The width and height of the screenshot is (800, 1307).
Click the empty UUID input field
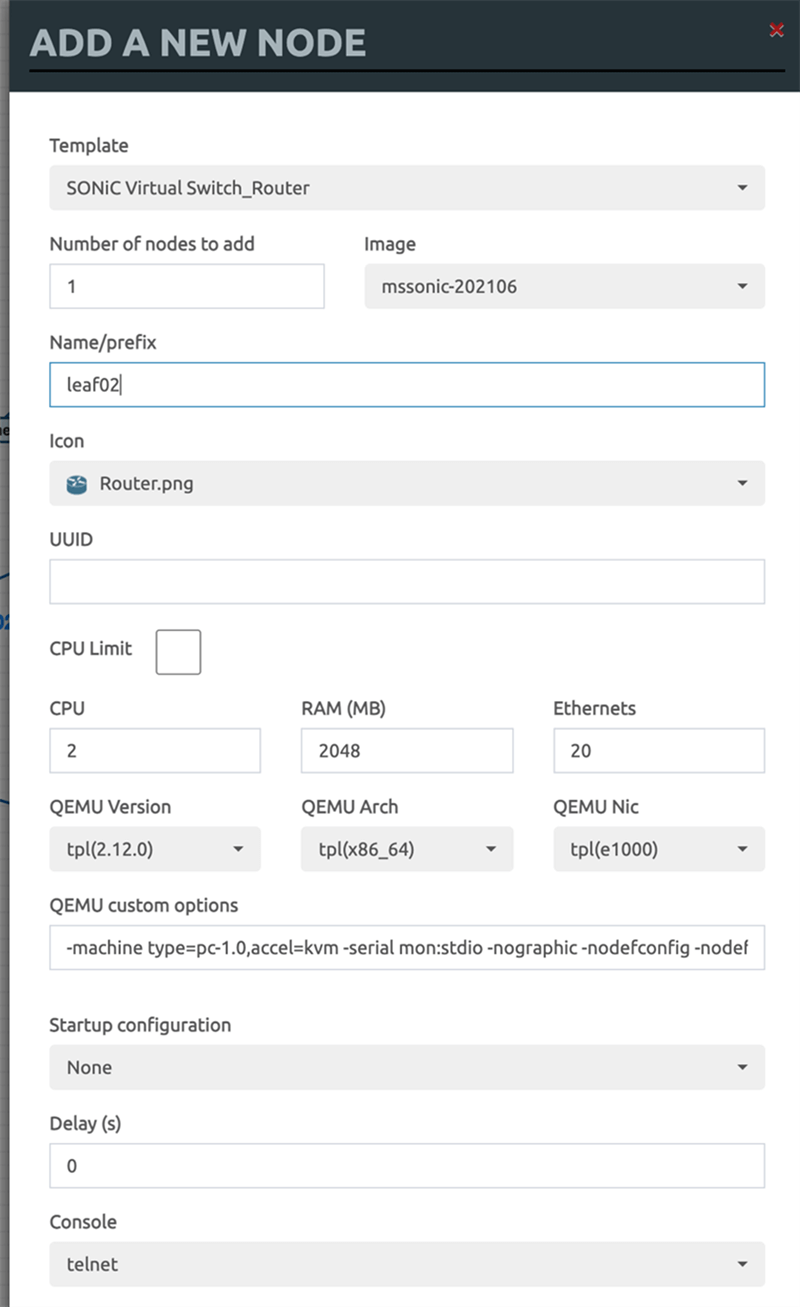[x=406, y=582]
